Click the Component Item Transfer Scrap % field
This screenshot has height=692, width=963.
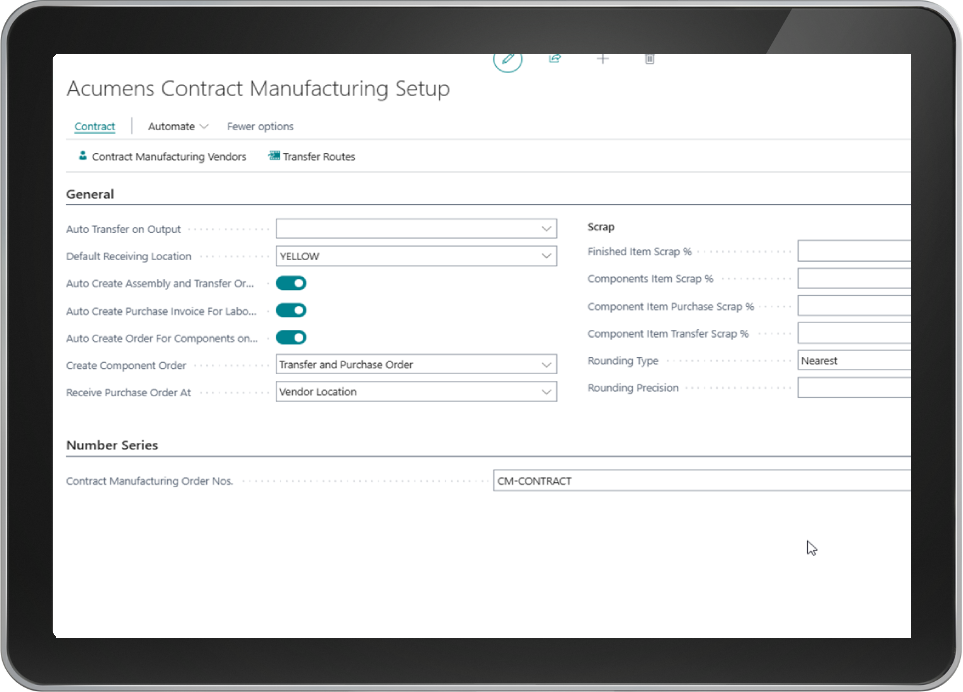854,333
